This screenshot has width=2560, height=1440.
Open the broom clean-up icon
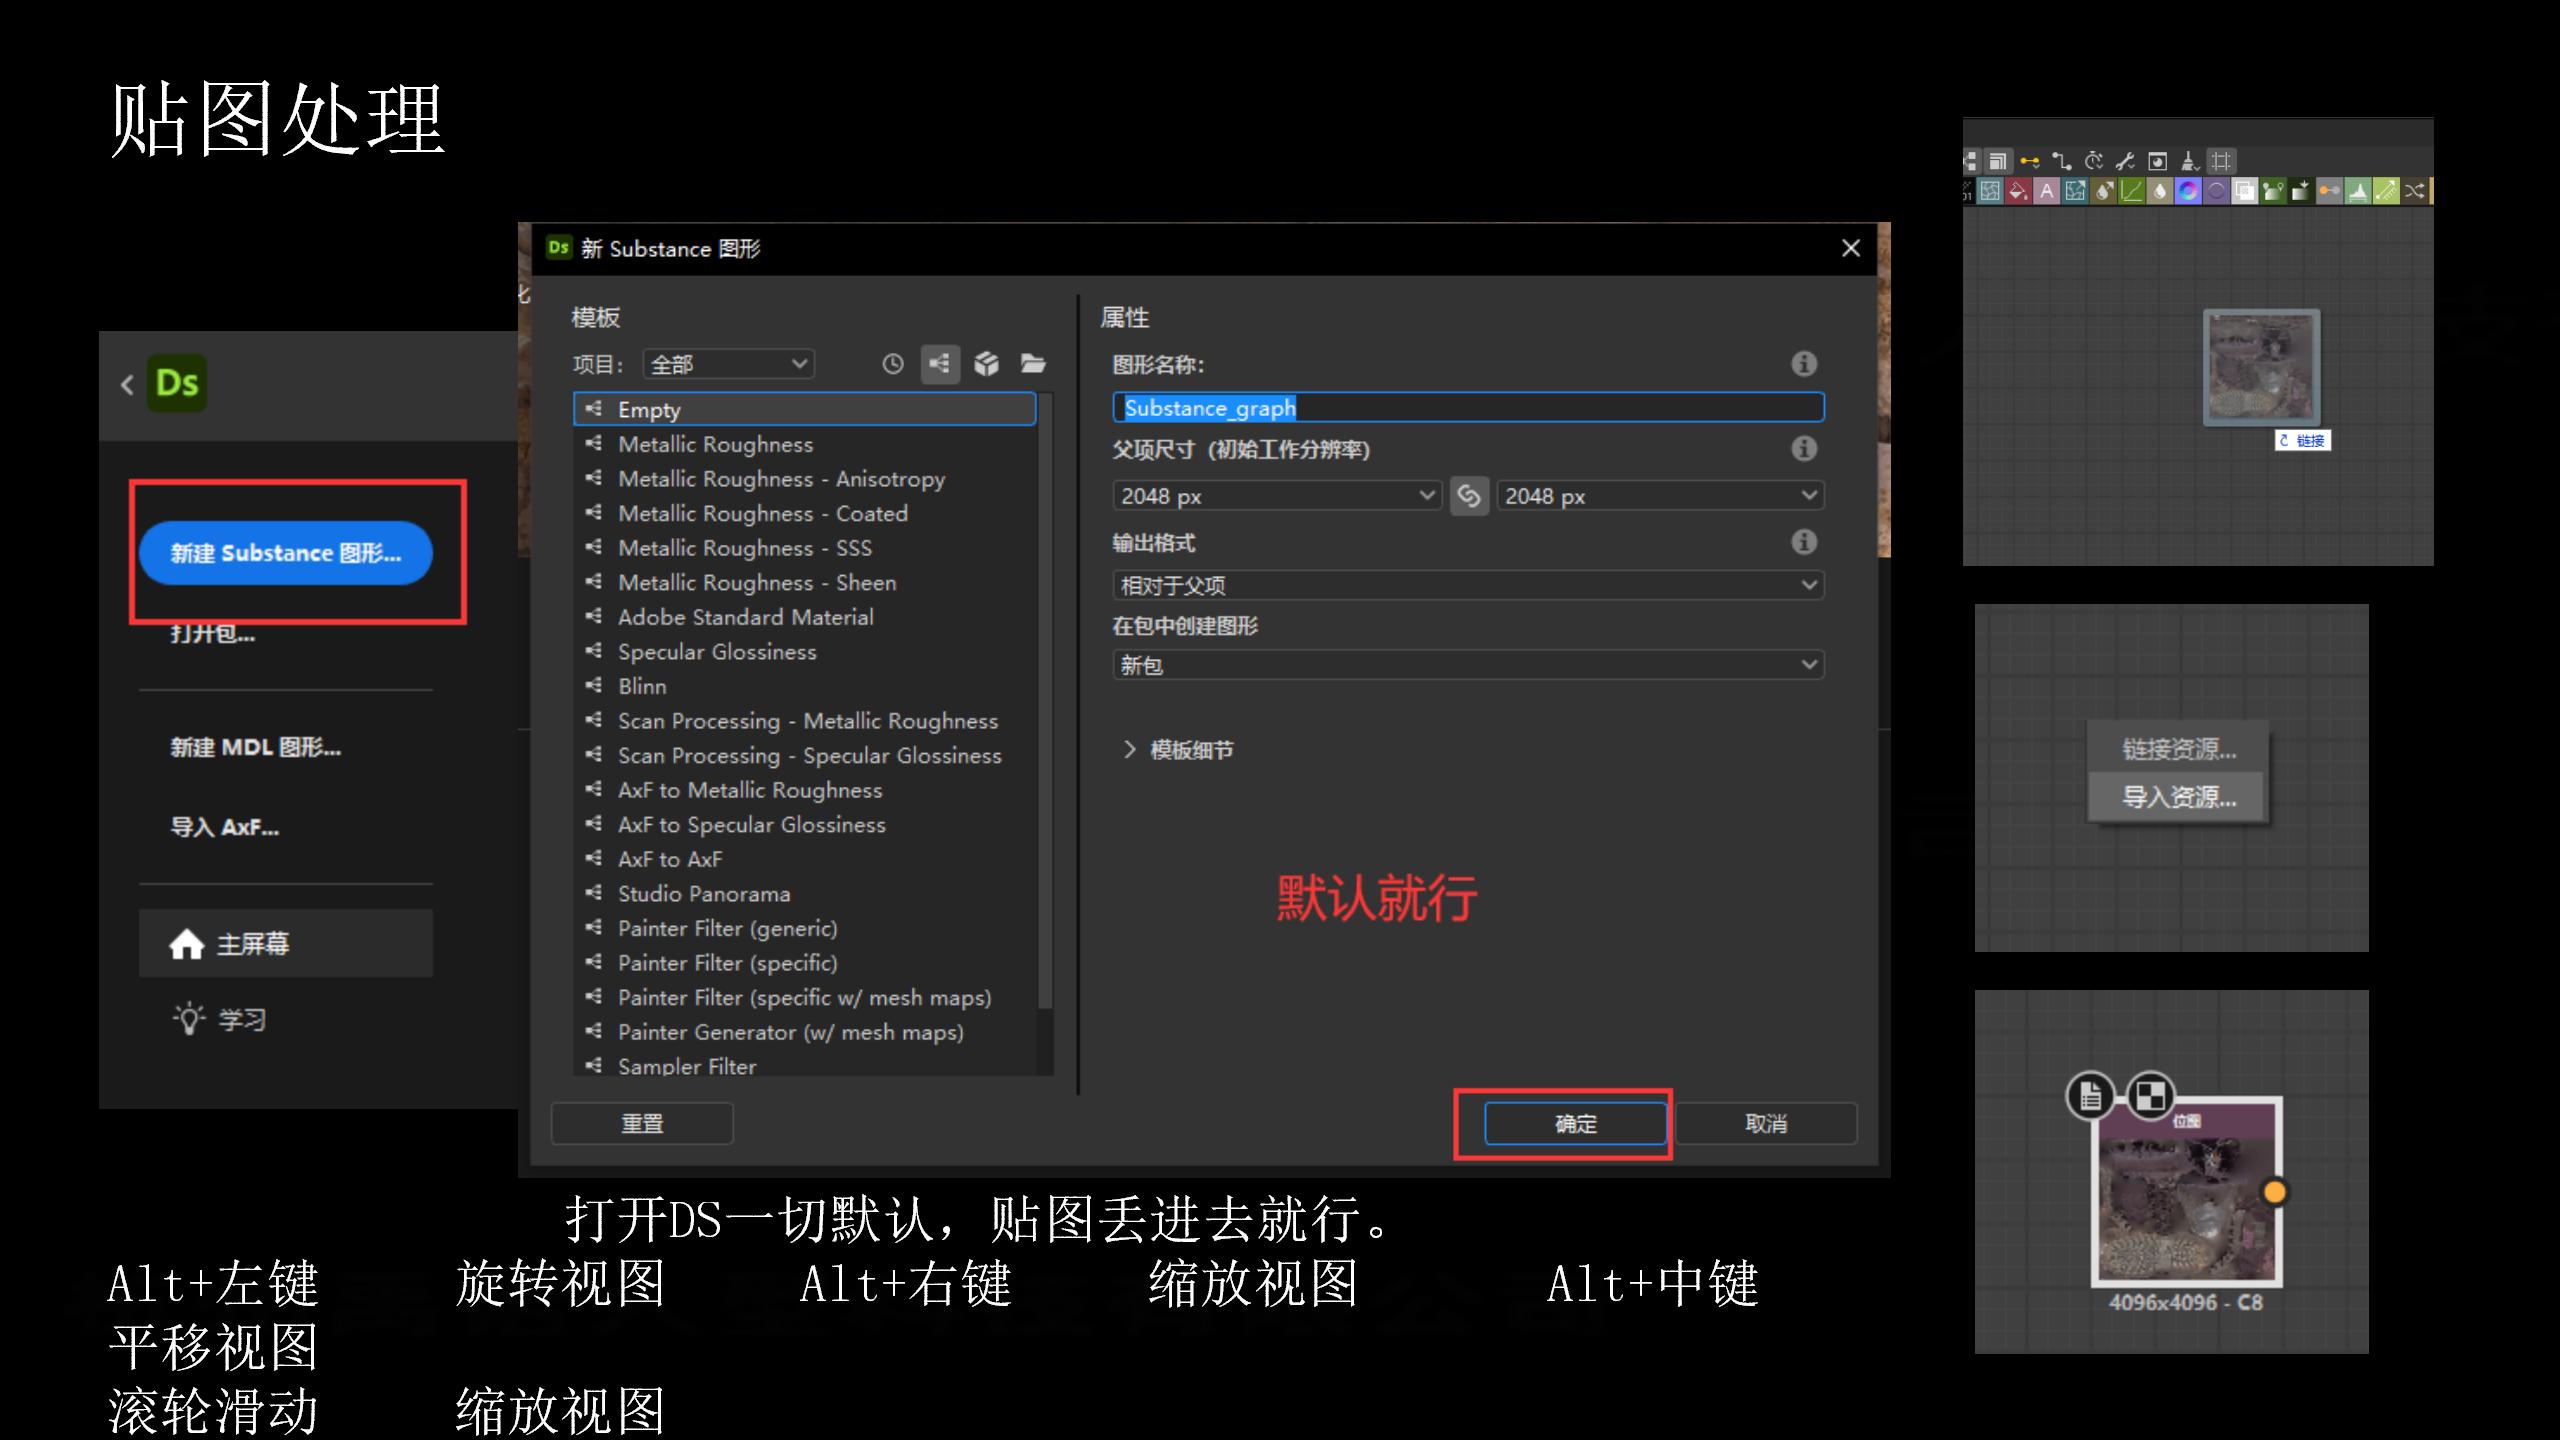pos(2190,161)
